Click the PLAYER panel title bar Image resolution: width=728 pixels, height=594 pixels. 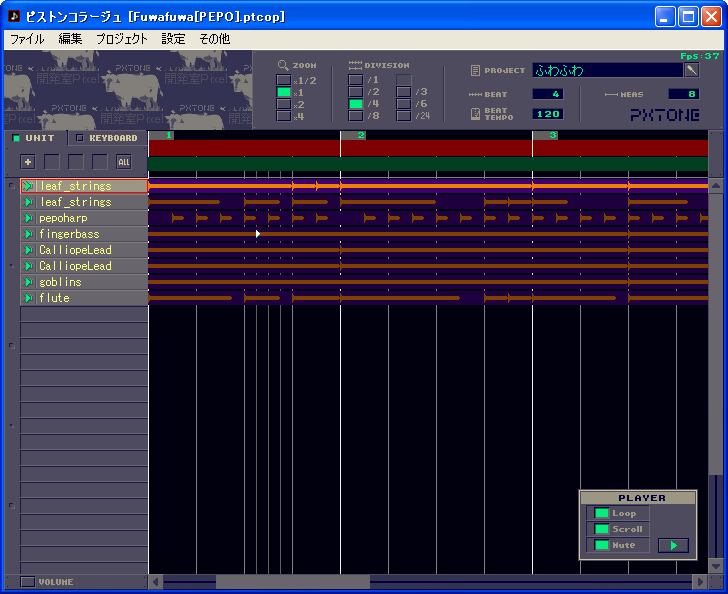(638, 498)
